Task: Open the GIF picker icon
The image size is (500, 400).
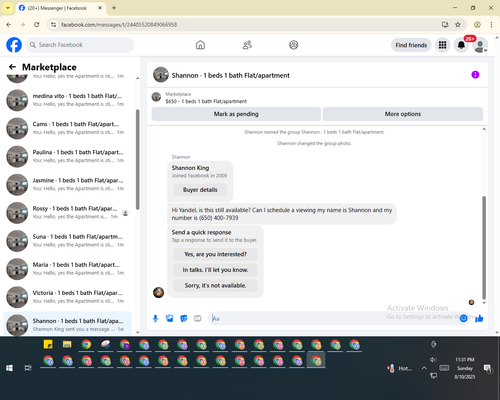Action: point(198,319)
